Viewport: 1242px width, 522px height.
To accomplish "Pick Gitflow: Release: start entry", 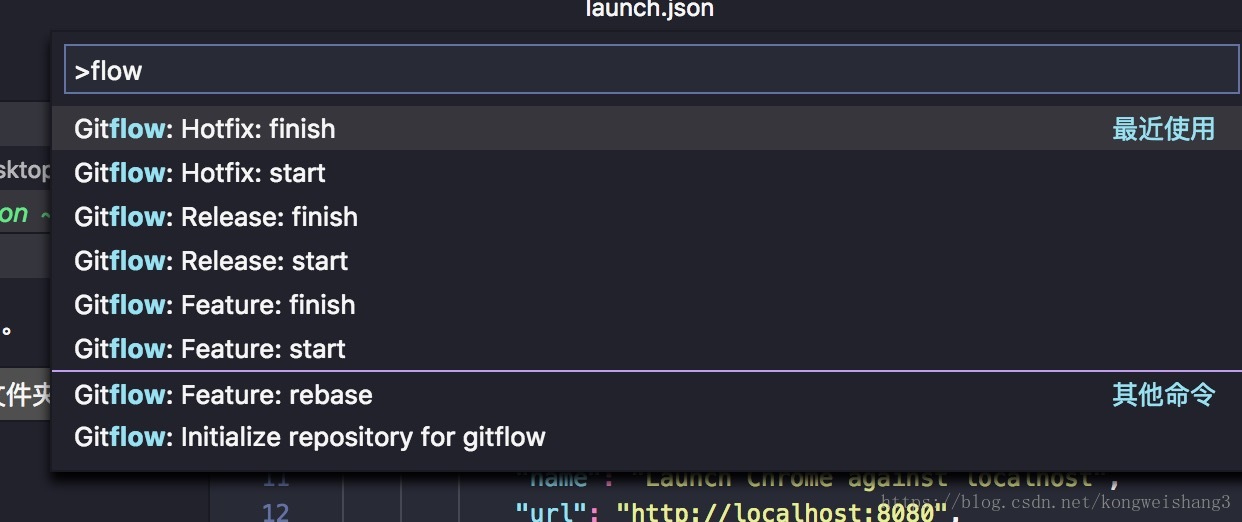I will (x=645, y=261).
